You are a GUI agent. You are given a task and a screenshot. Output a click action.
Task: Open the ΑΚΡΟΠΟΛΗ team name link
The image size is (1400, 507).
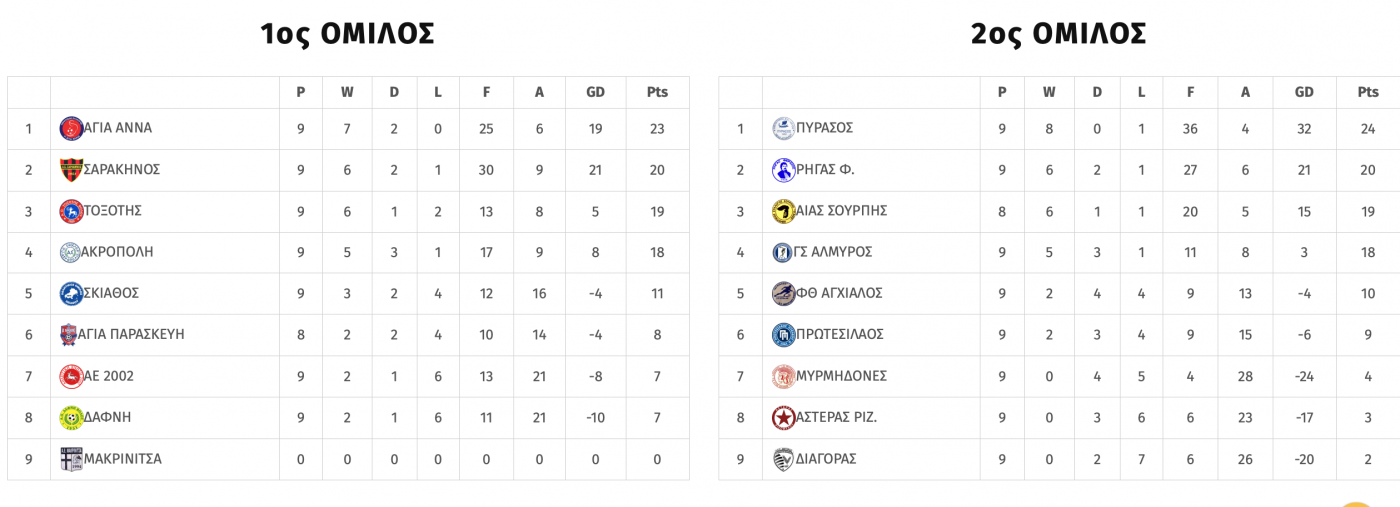(117, 252)
